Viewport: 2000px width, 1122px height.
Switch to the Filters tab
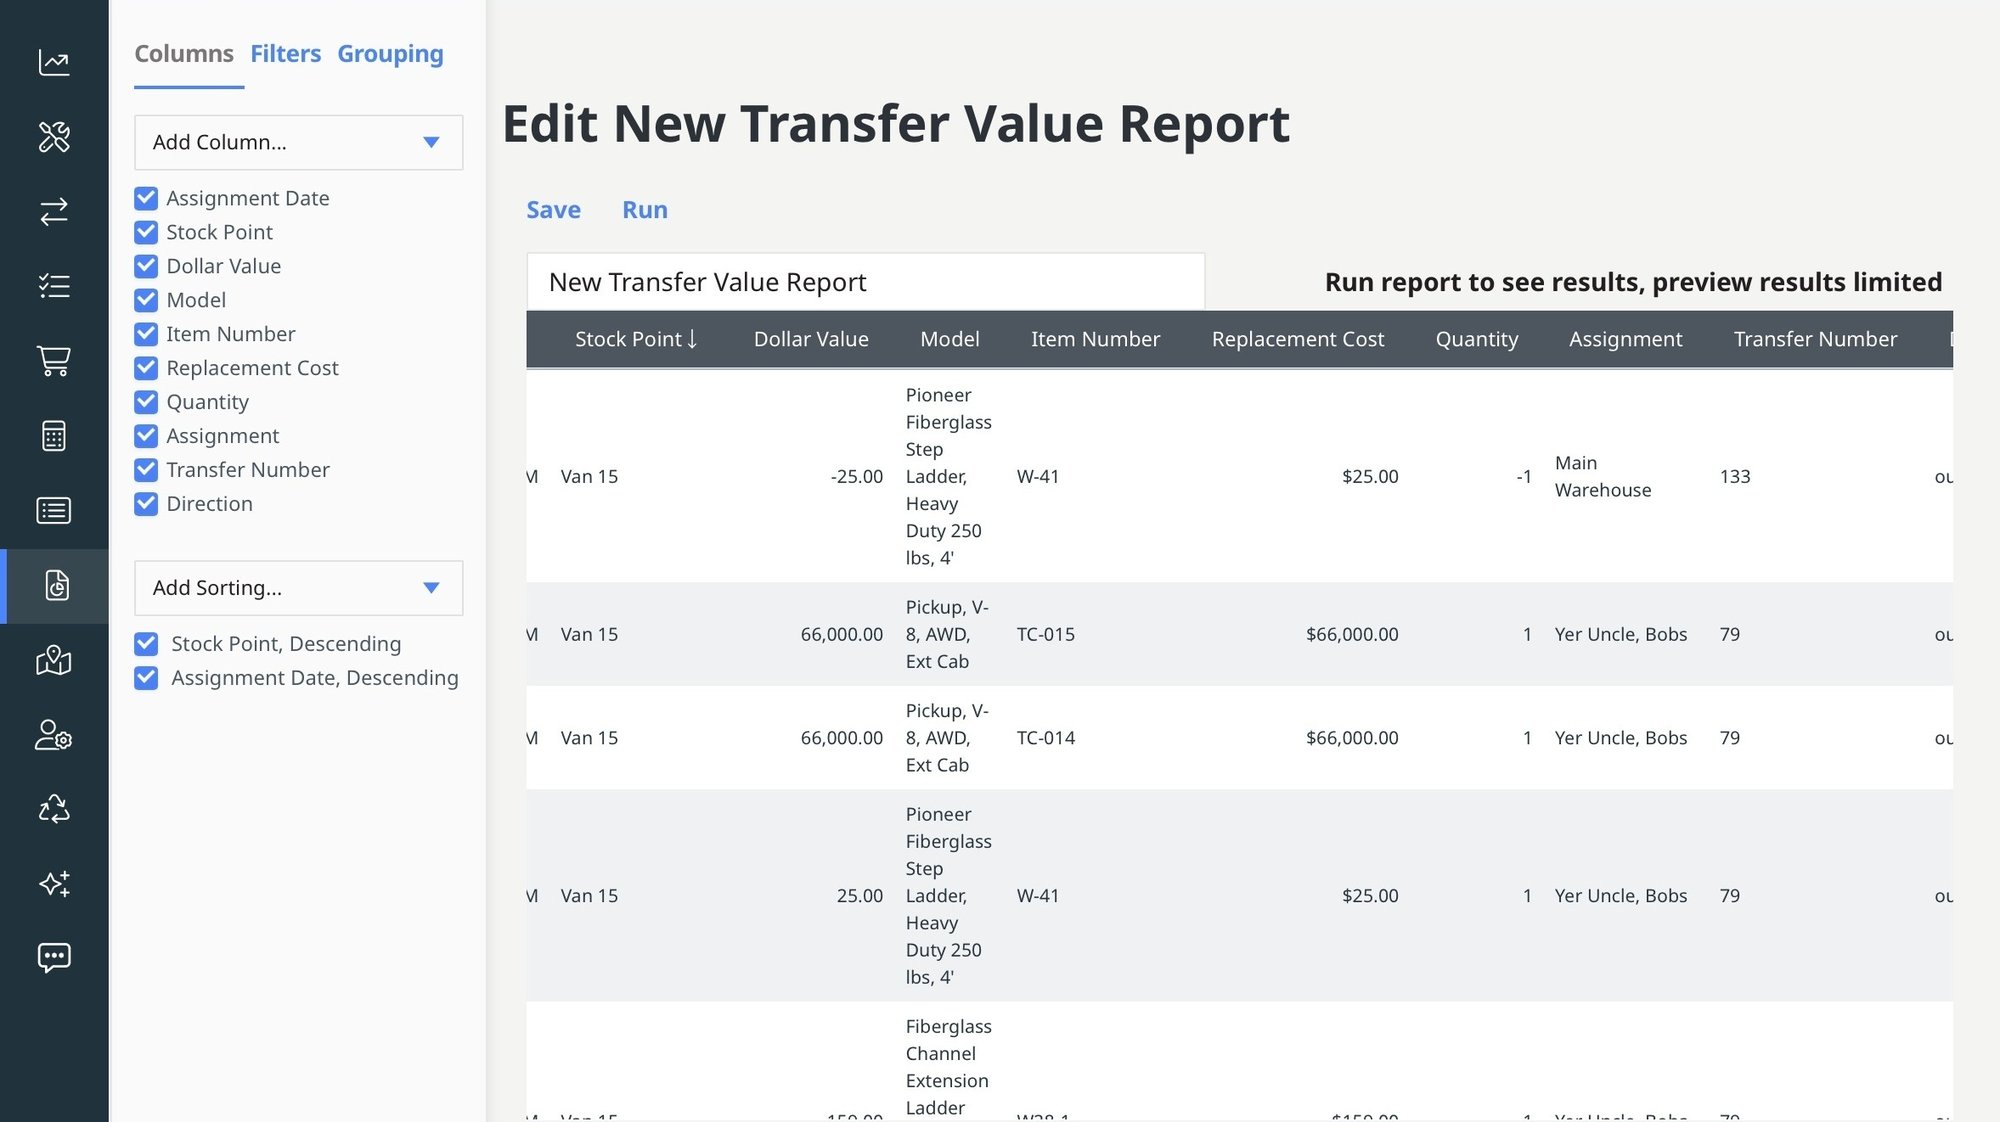pos(285,54)
